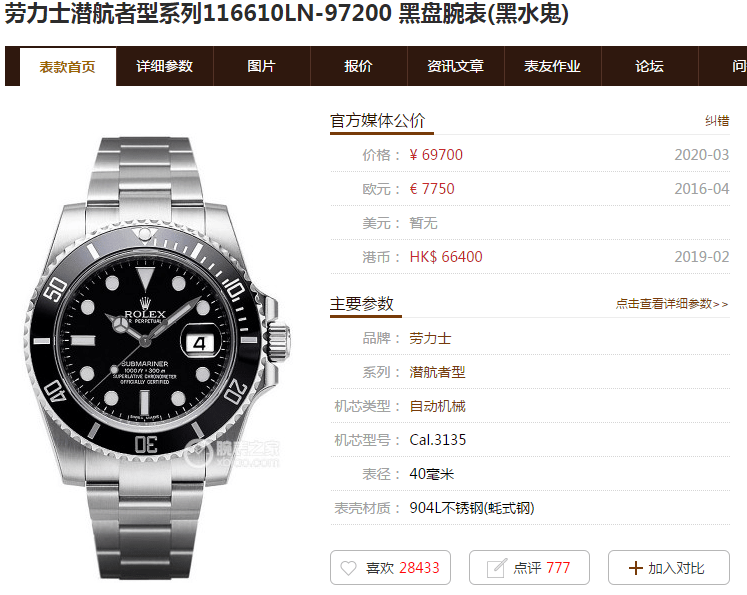The image size is (747, 595).
Task: Open the 论坛 tab
Action: click(x=649, y=66)
